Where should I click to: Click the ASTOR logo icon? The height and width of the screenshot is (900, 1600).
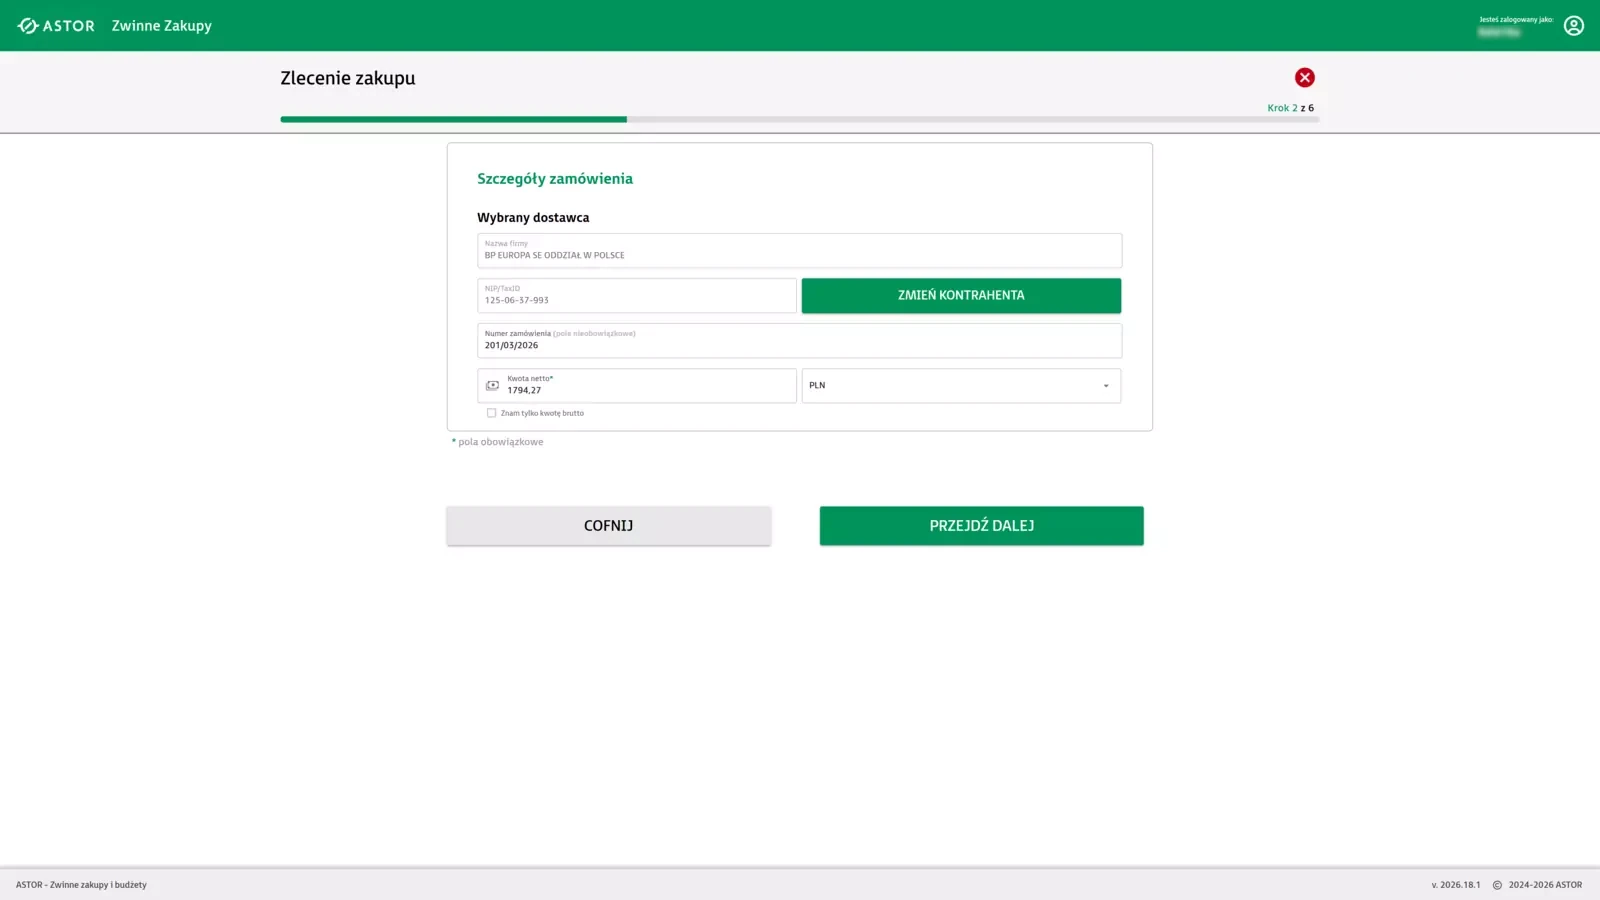28,25
